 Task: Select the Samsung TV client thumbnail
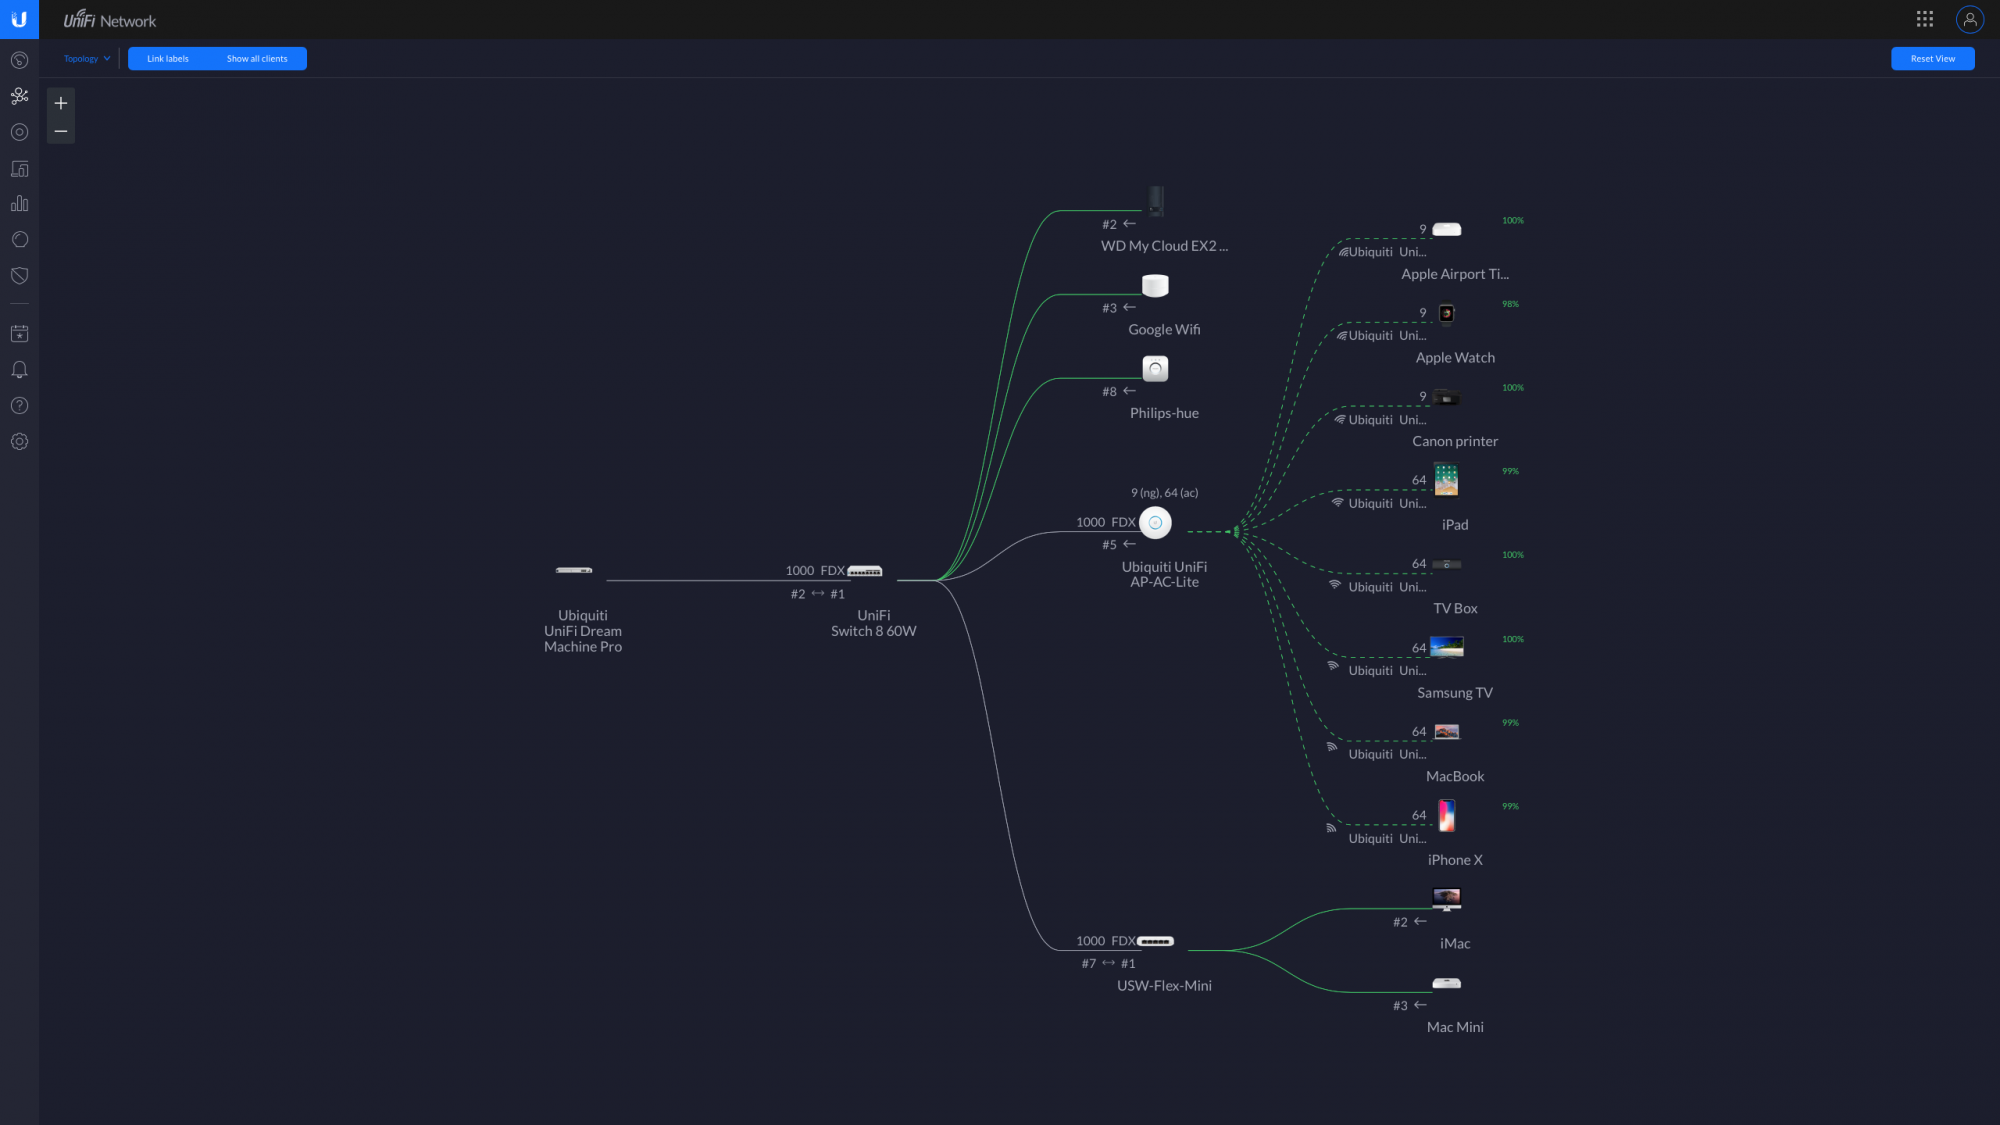click(1446, 648)
